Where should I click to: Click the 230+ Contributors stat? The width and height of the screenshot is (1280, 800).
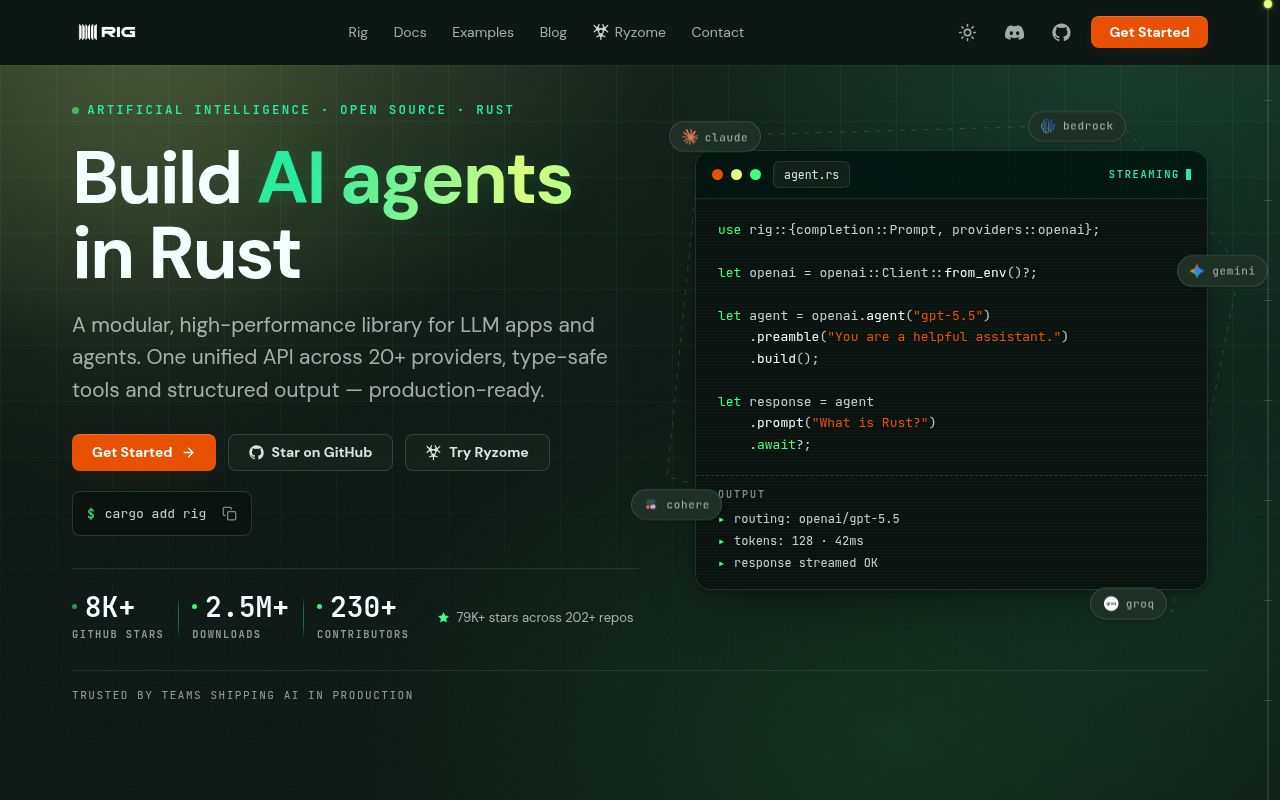point(363,617)
